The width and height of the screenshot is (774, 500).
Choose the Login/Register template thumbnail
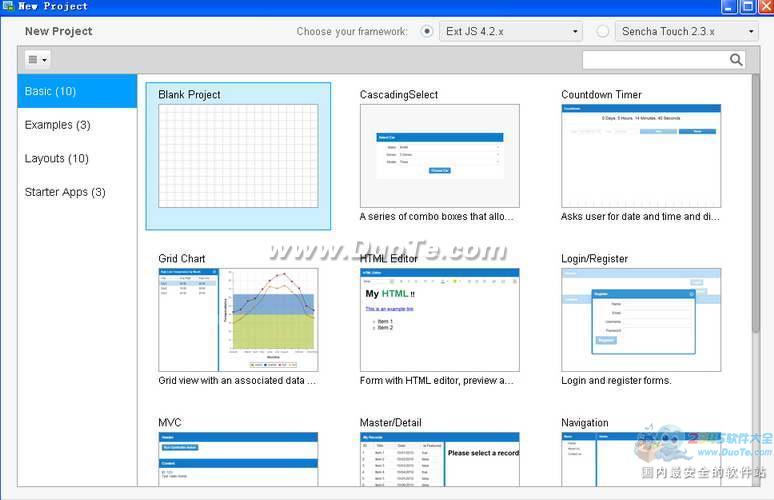tap(641, 320)
